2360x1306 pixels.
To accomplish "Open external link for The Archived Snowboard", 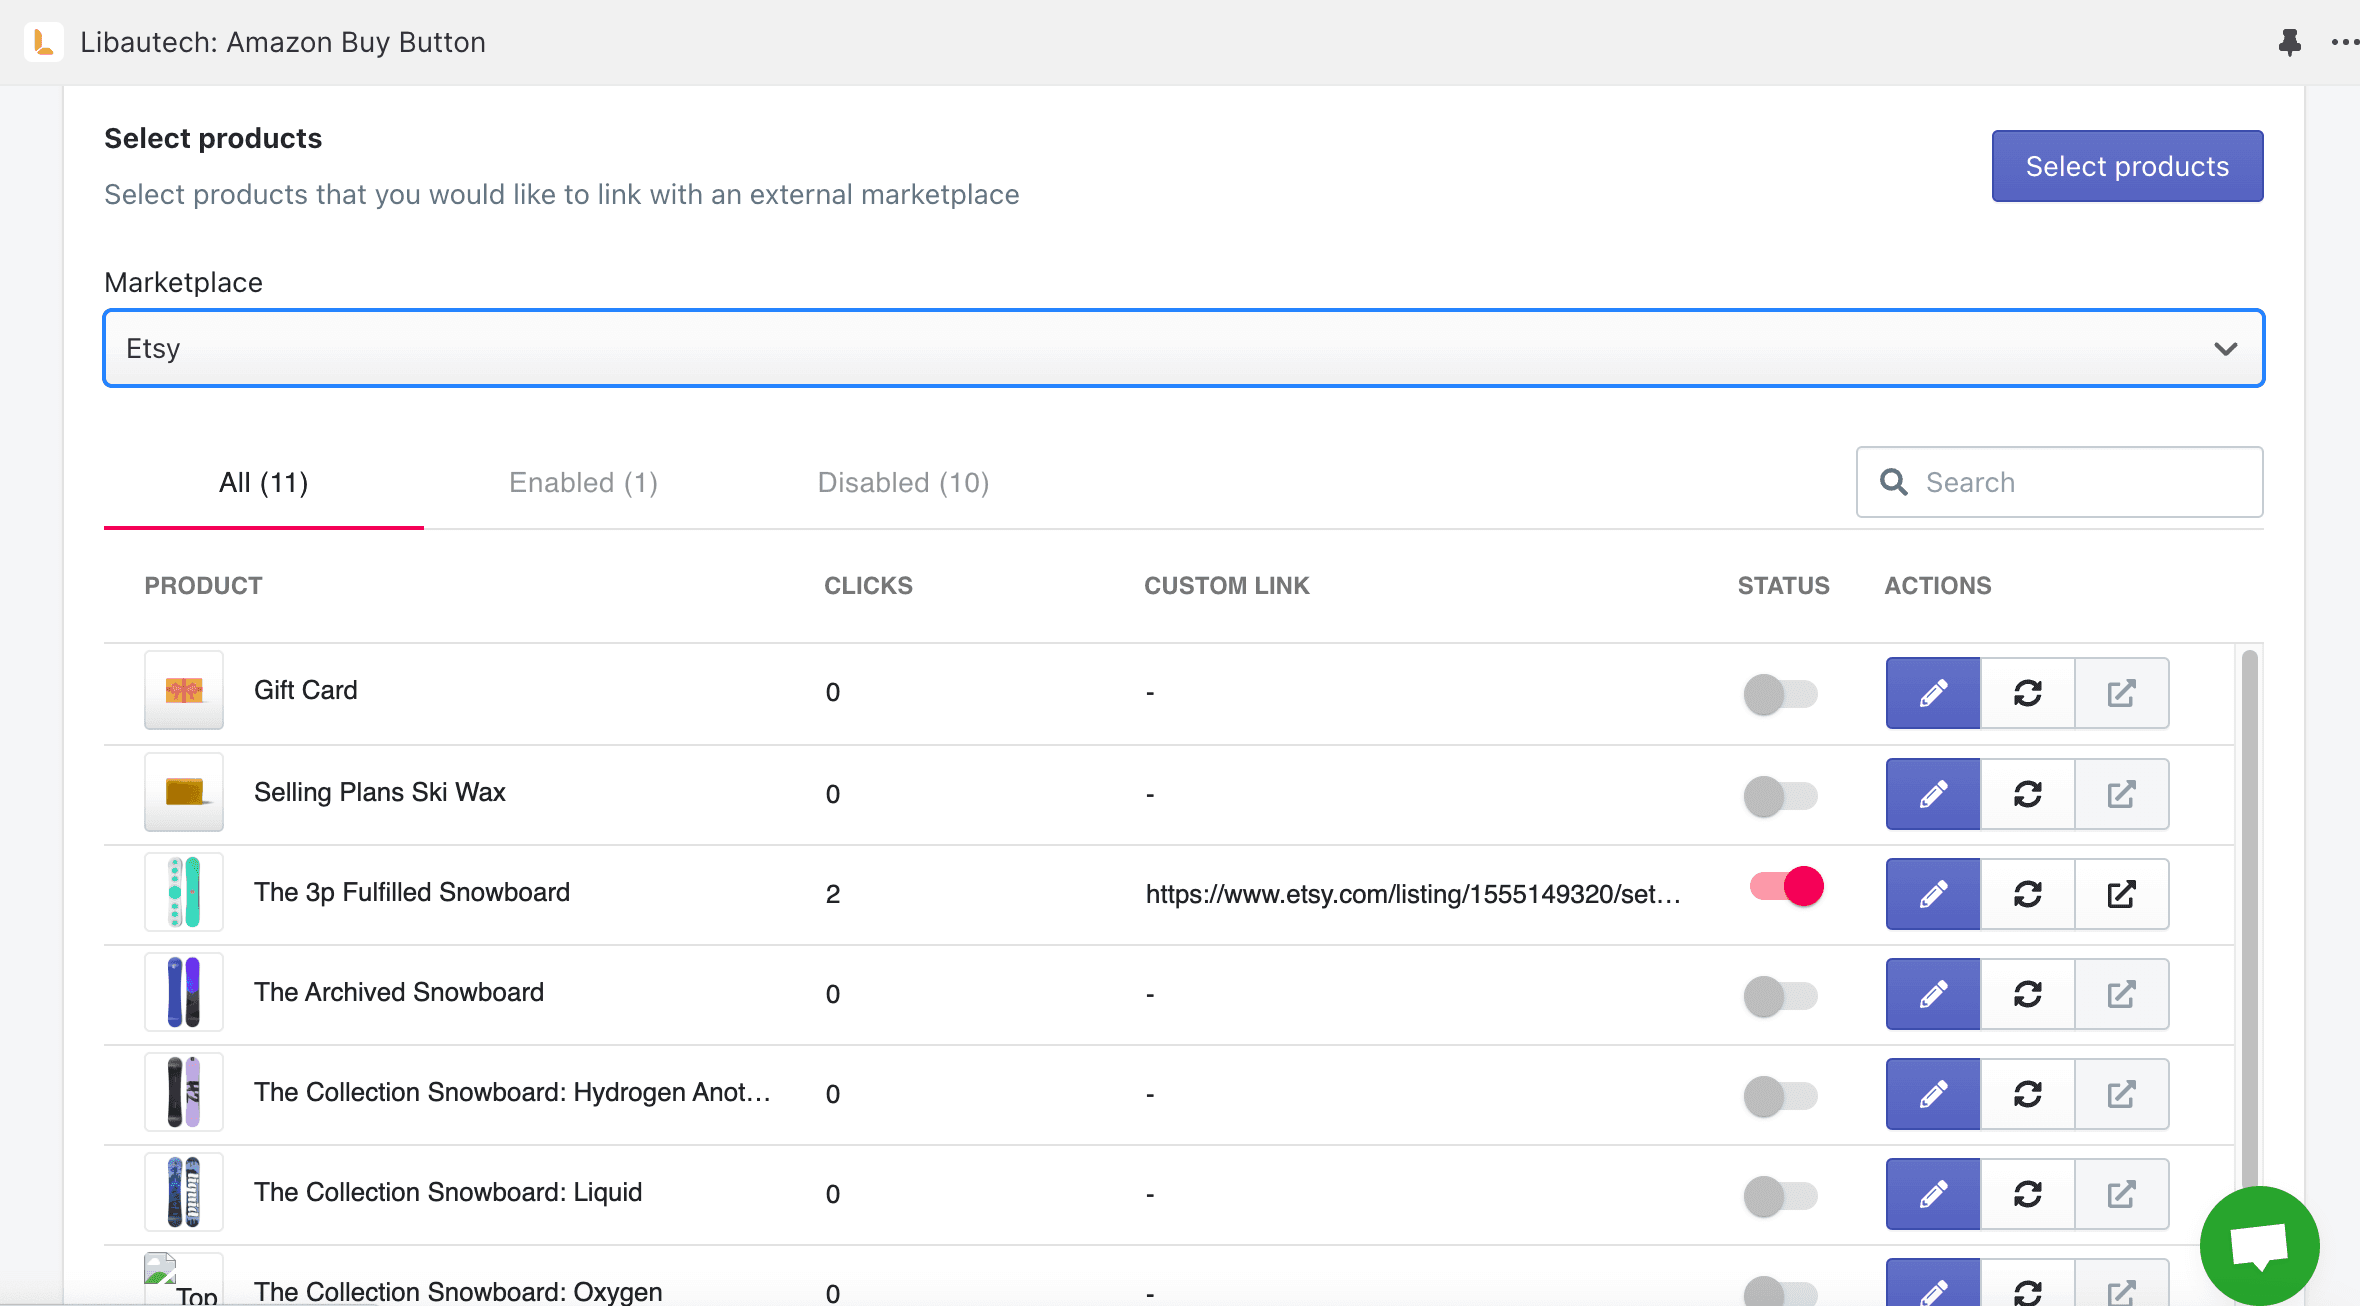I will tap(2121, 994).
